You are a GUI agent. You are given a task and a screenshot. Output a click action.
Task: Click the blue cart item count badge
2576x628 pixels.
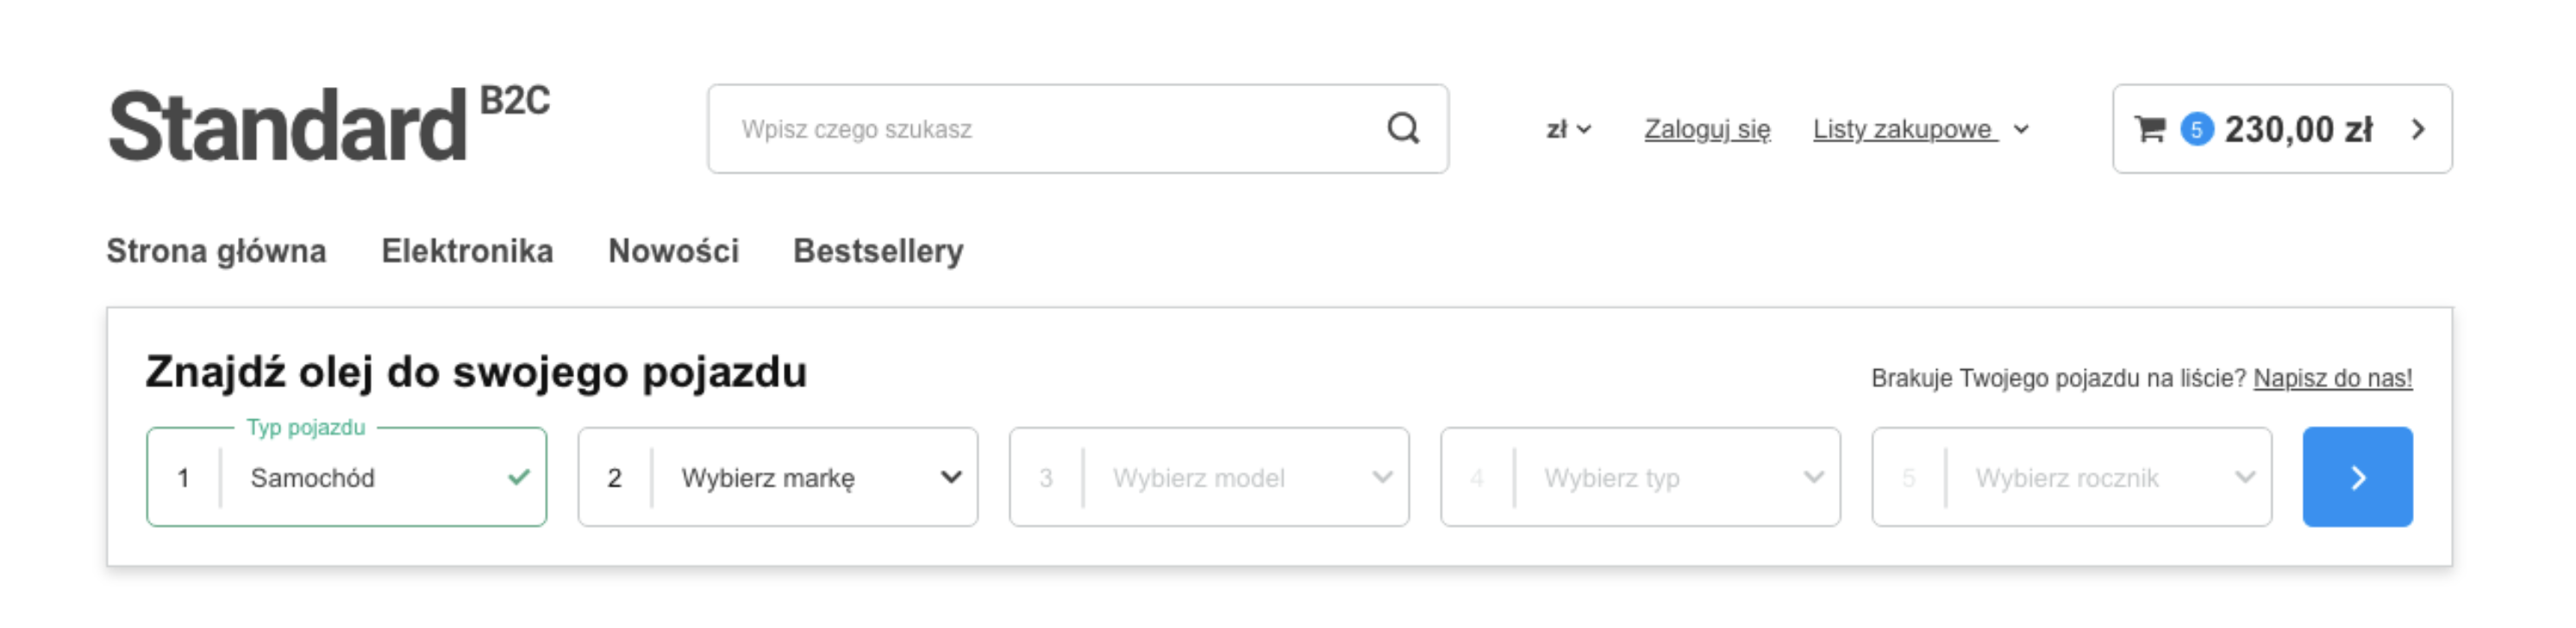2197,129
